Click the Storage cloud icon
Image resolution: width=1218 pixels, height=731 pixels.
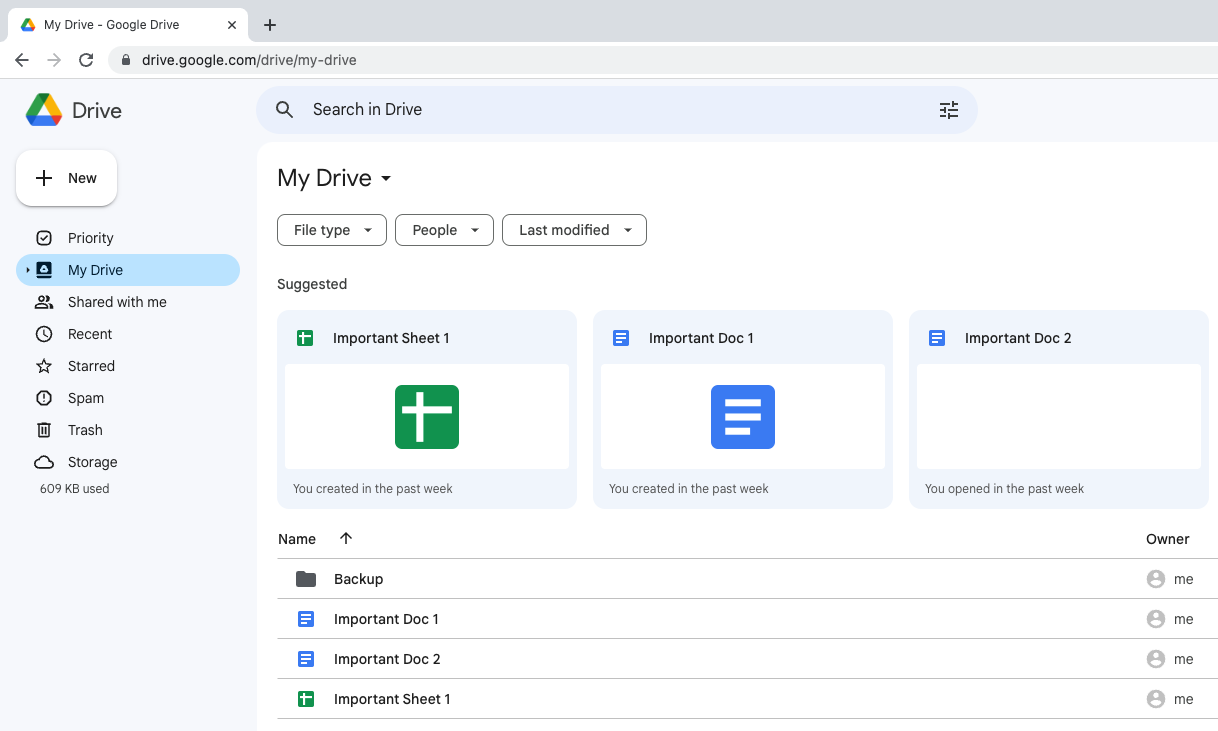pyautogui.click(x=44, y=462)
